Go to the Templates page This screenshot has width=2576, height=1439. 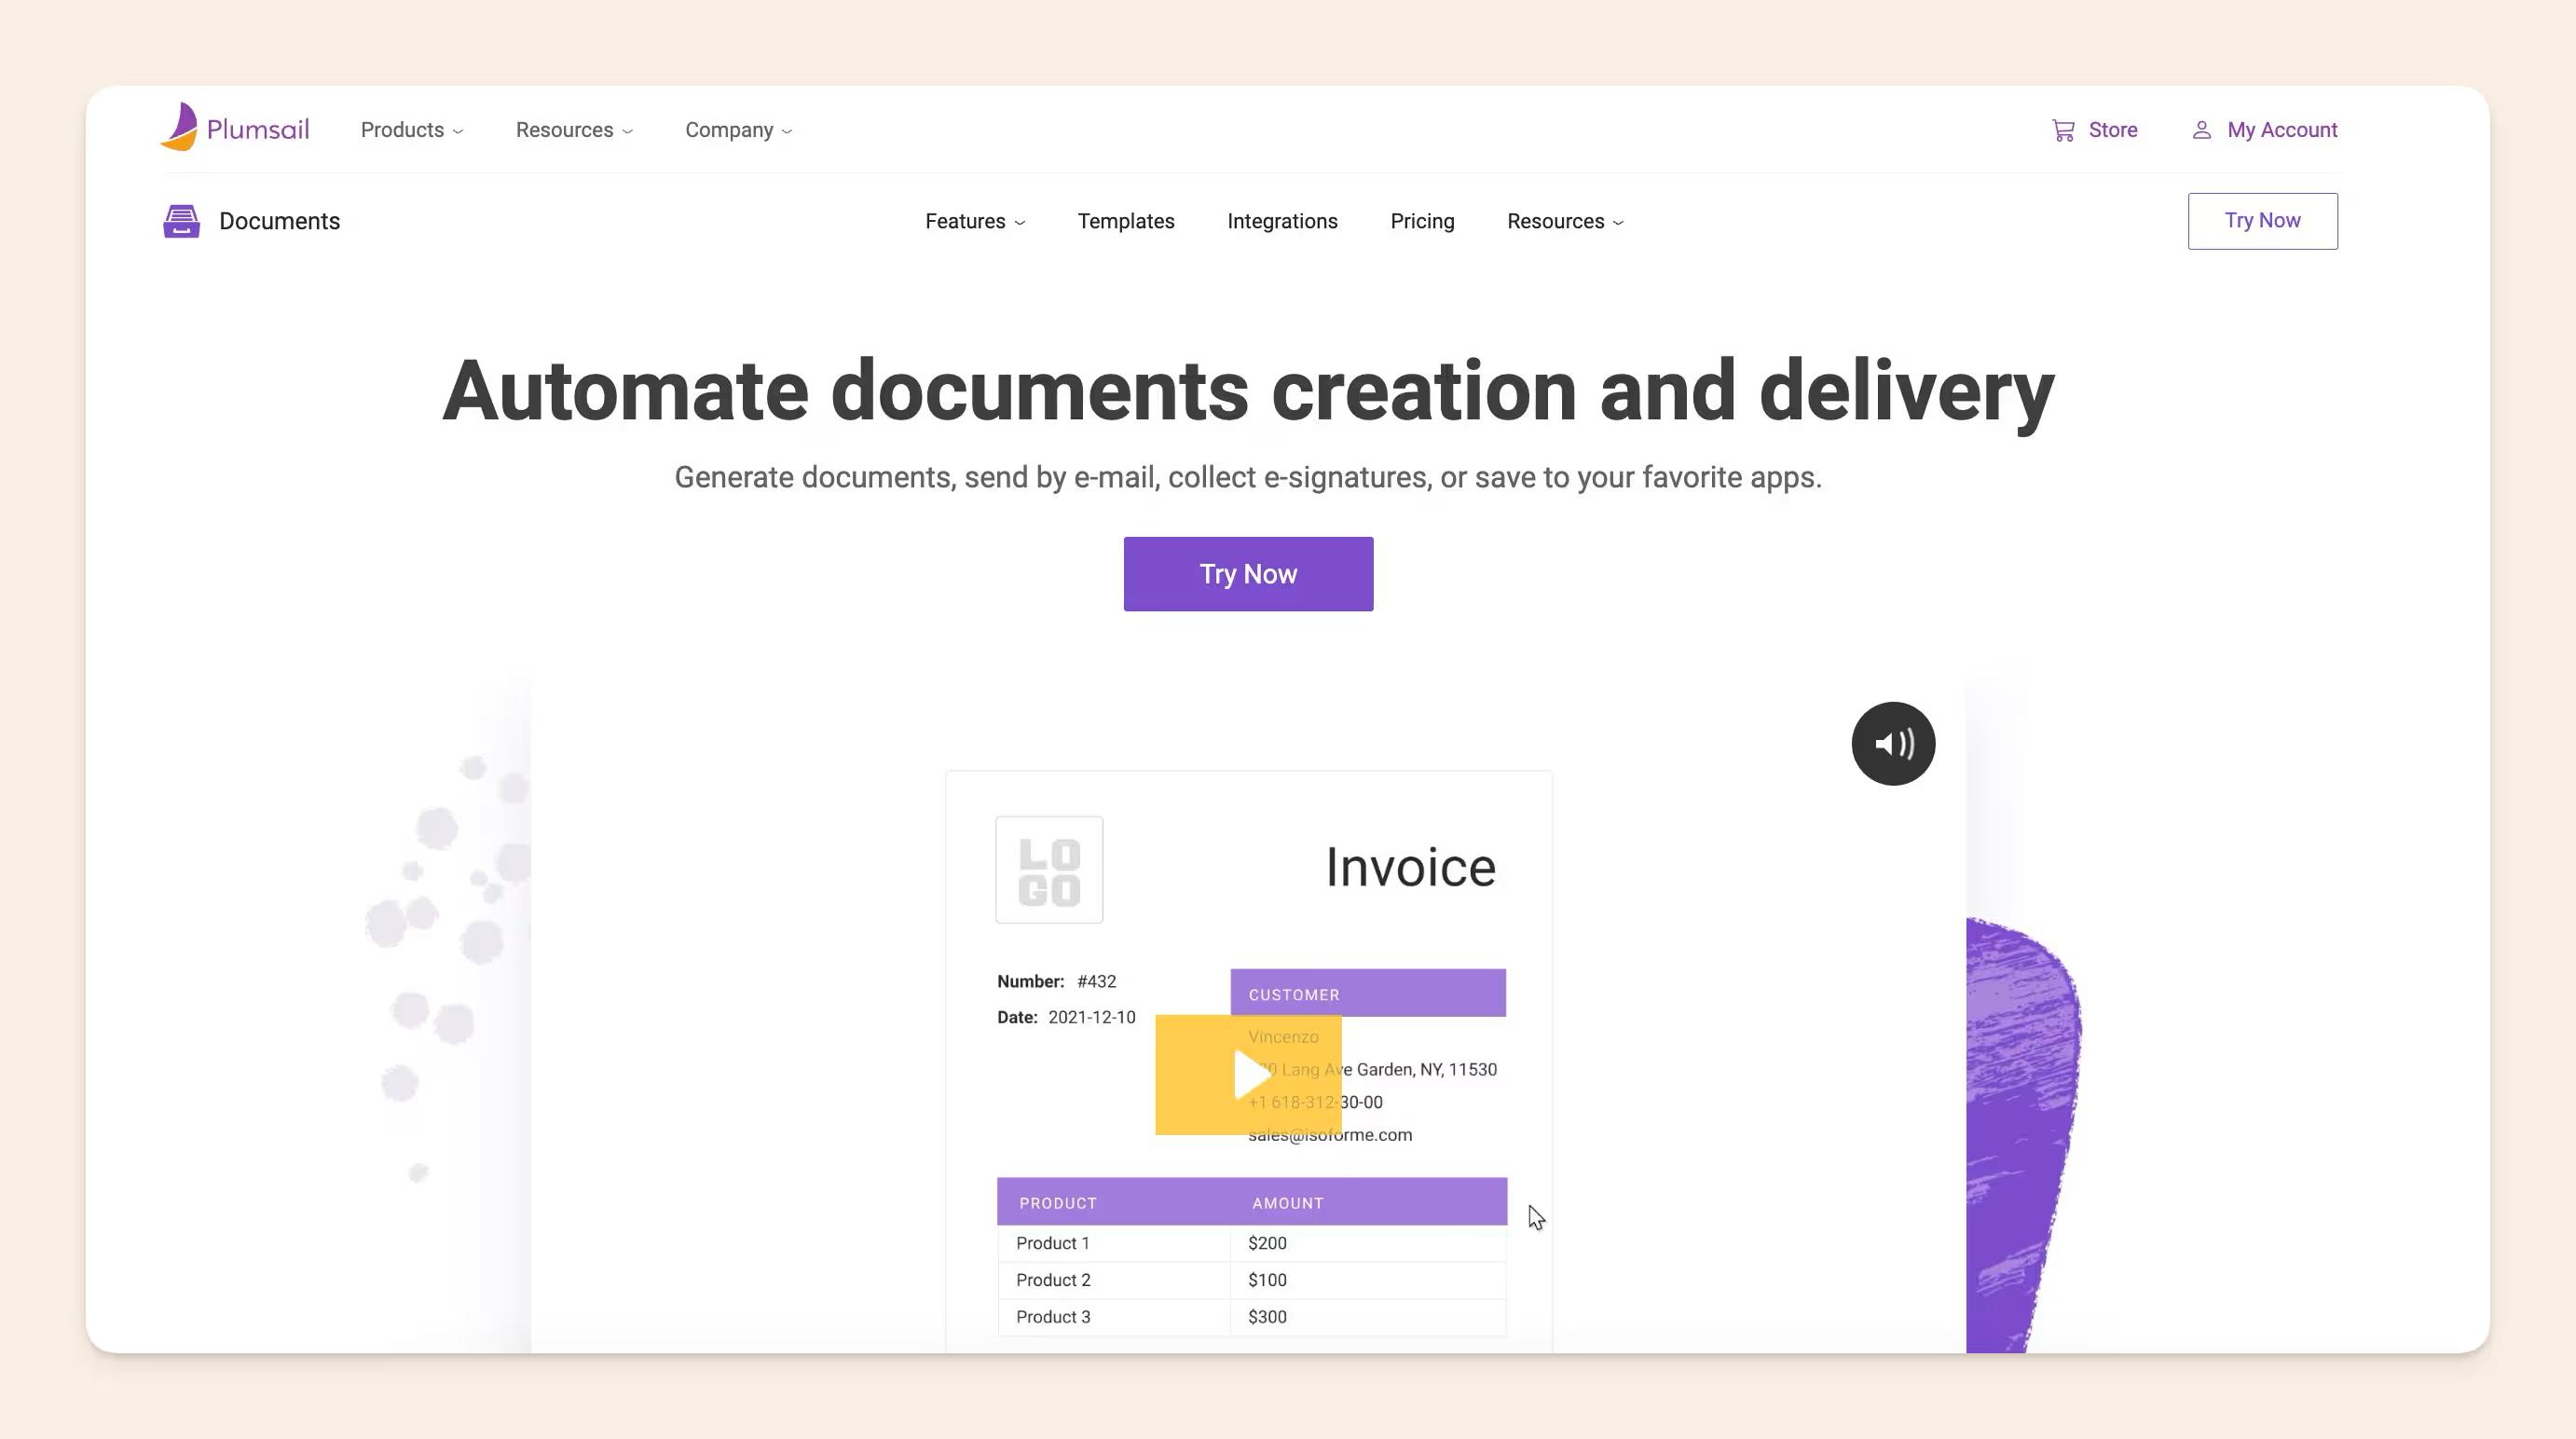click(1126, 221)
